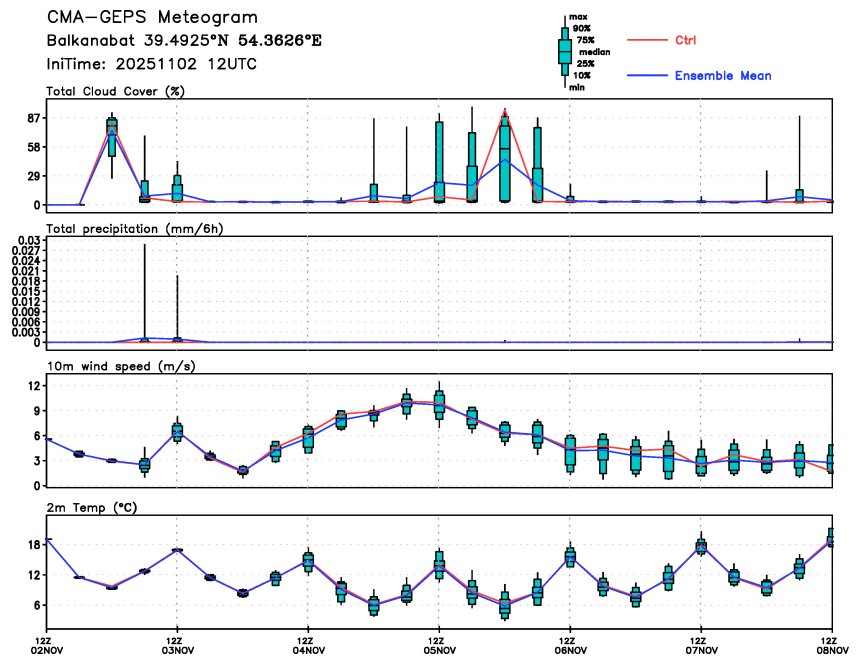Click the 12Z 05NOV time axis label
Image resolution: width=860 pixels, height=666 pixels.
(x=438, y=644)
